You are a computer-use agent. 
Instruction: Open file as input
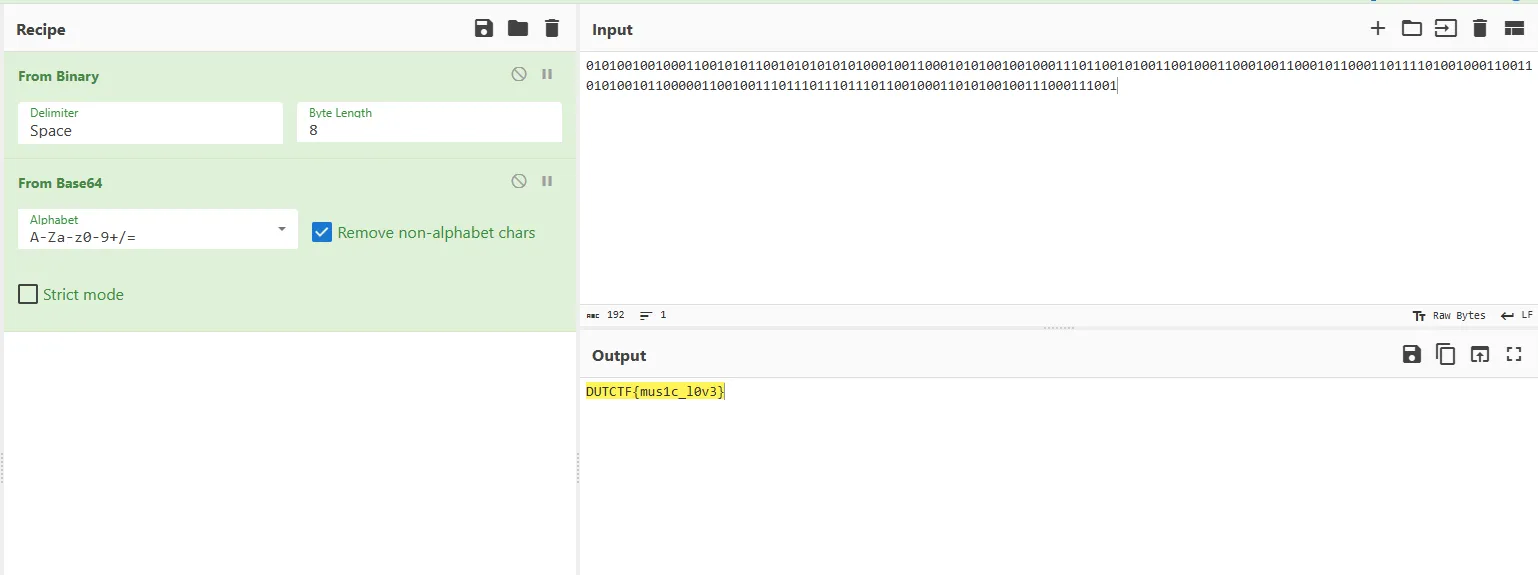point(1446,29)
